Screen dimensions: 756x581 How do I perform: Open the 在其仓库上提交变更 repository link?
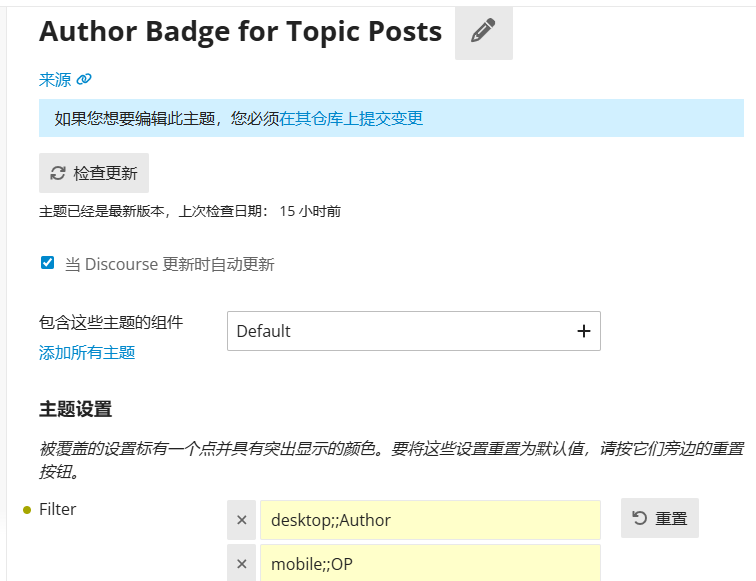pyautogui.click(x=351, y=118)
